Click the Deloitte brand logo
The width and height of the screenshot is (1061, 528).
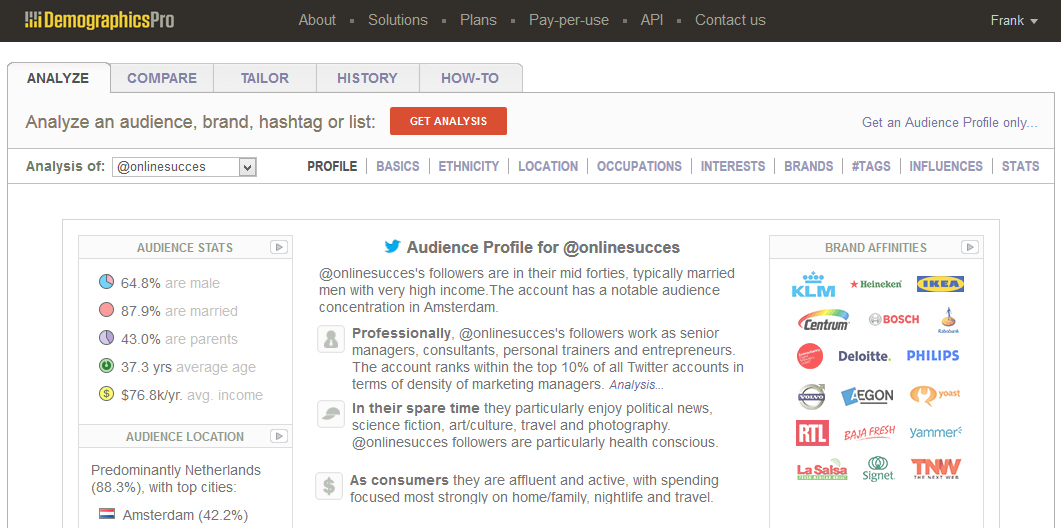[x=864, y=356]
